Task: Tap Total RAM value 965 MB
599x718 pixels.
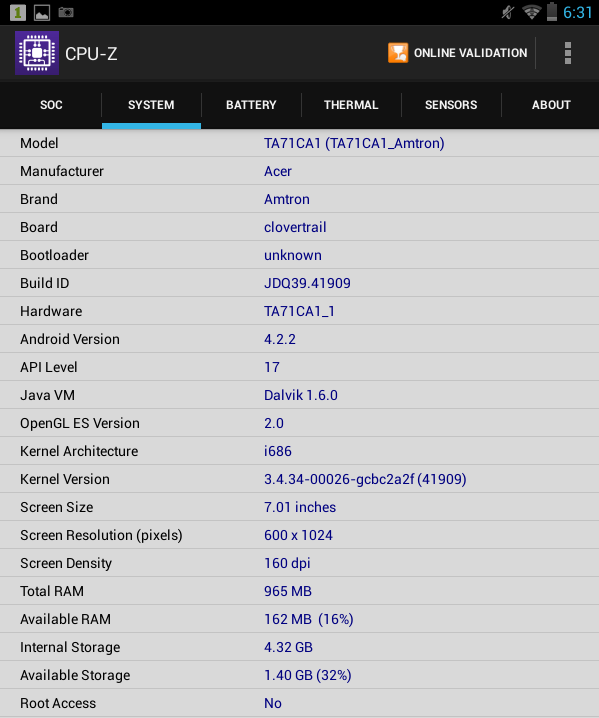Action: [x=288, y=591]
